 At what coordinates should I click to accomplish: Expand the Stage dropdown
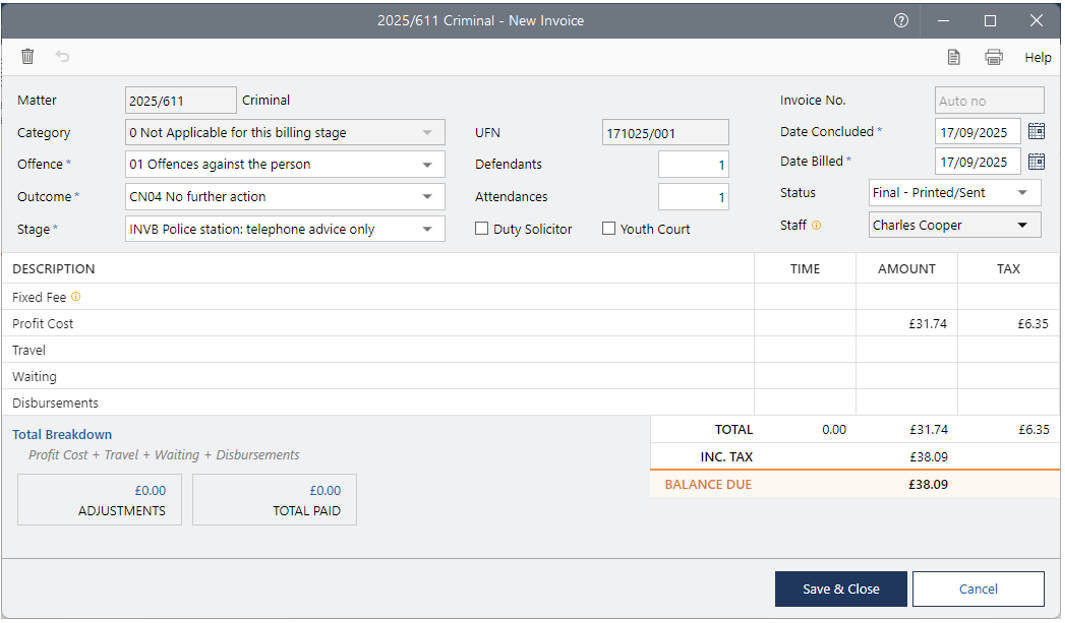point(427,229)
